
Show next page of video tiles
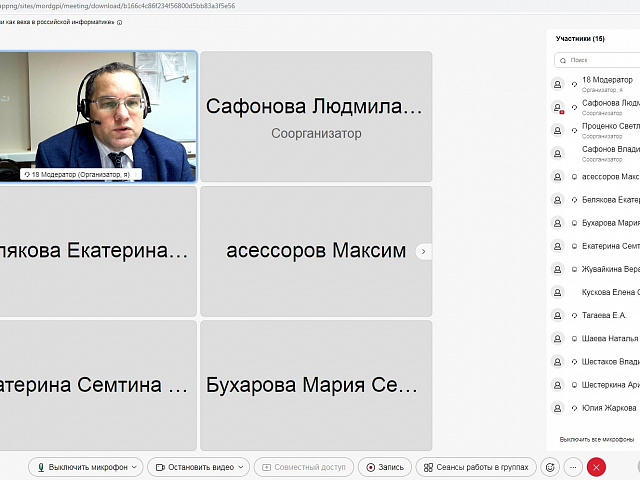coord(423,252)
